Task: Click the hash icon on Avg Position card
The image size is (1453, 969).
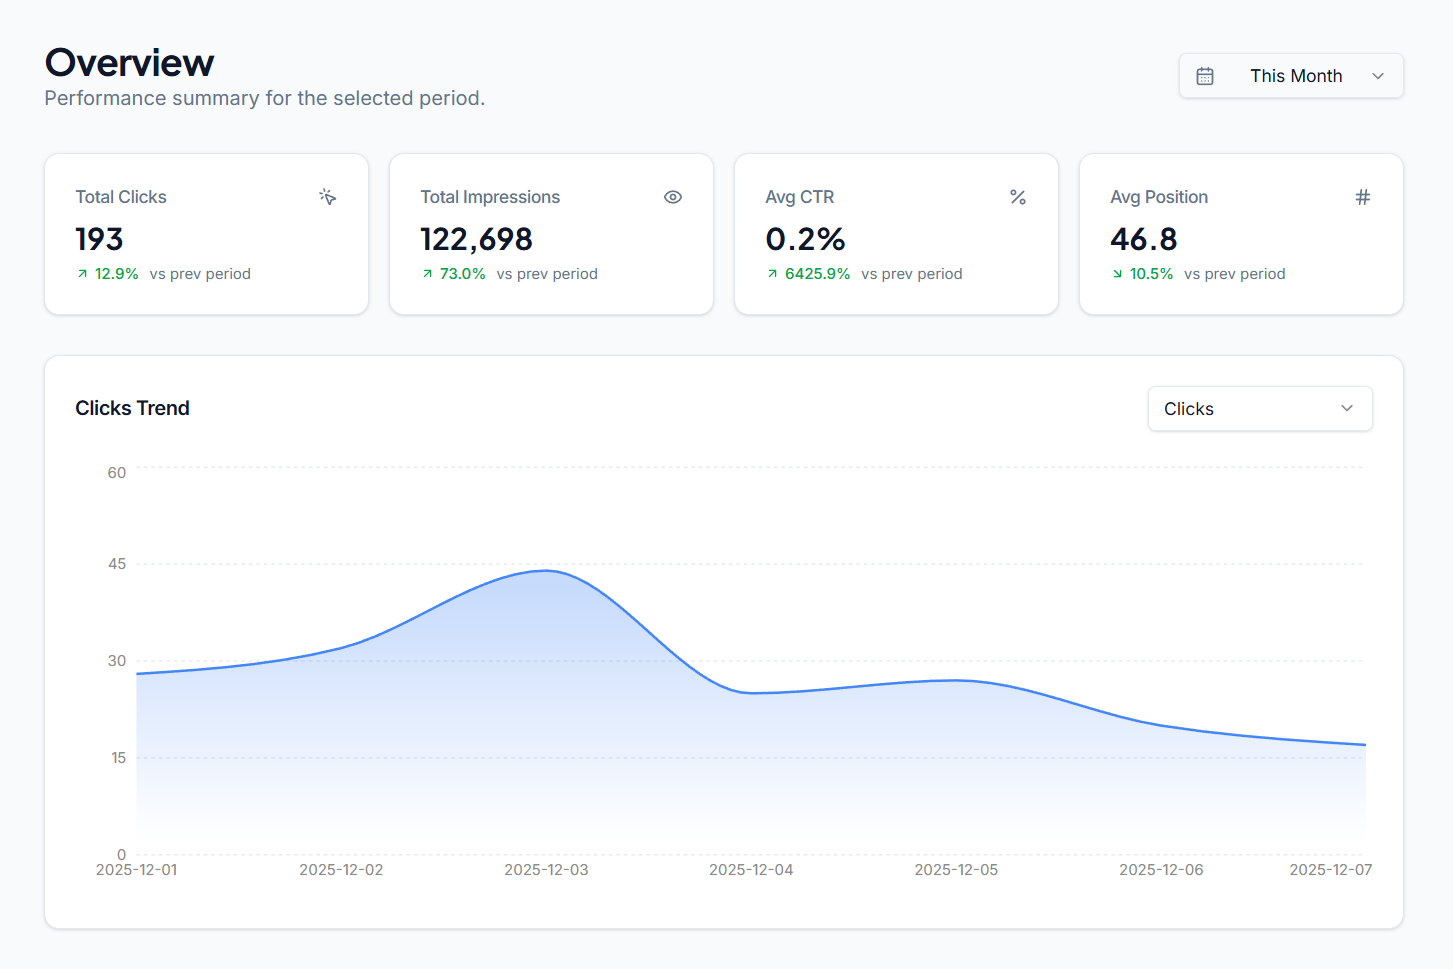Action: click(1363, 197)
